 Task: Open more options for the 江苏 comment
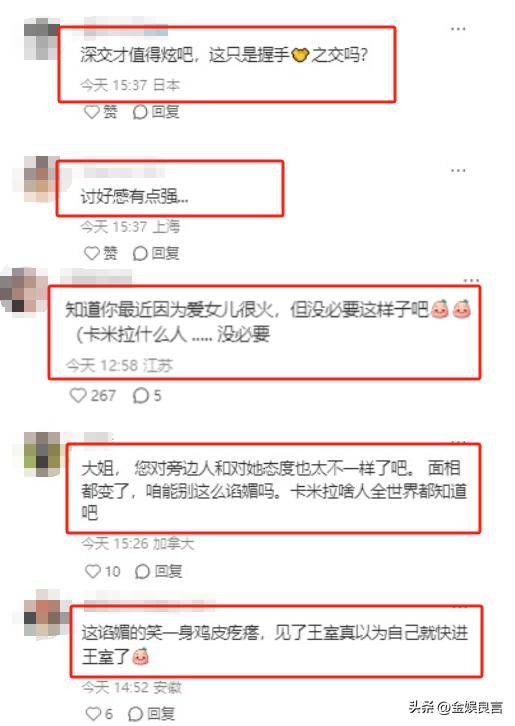pyautogui.click(x=471, y=281)
